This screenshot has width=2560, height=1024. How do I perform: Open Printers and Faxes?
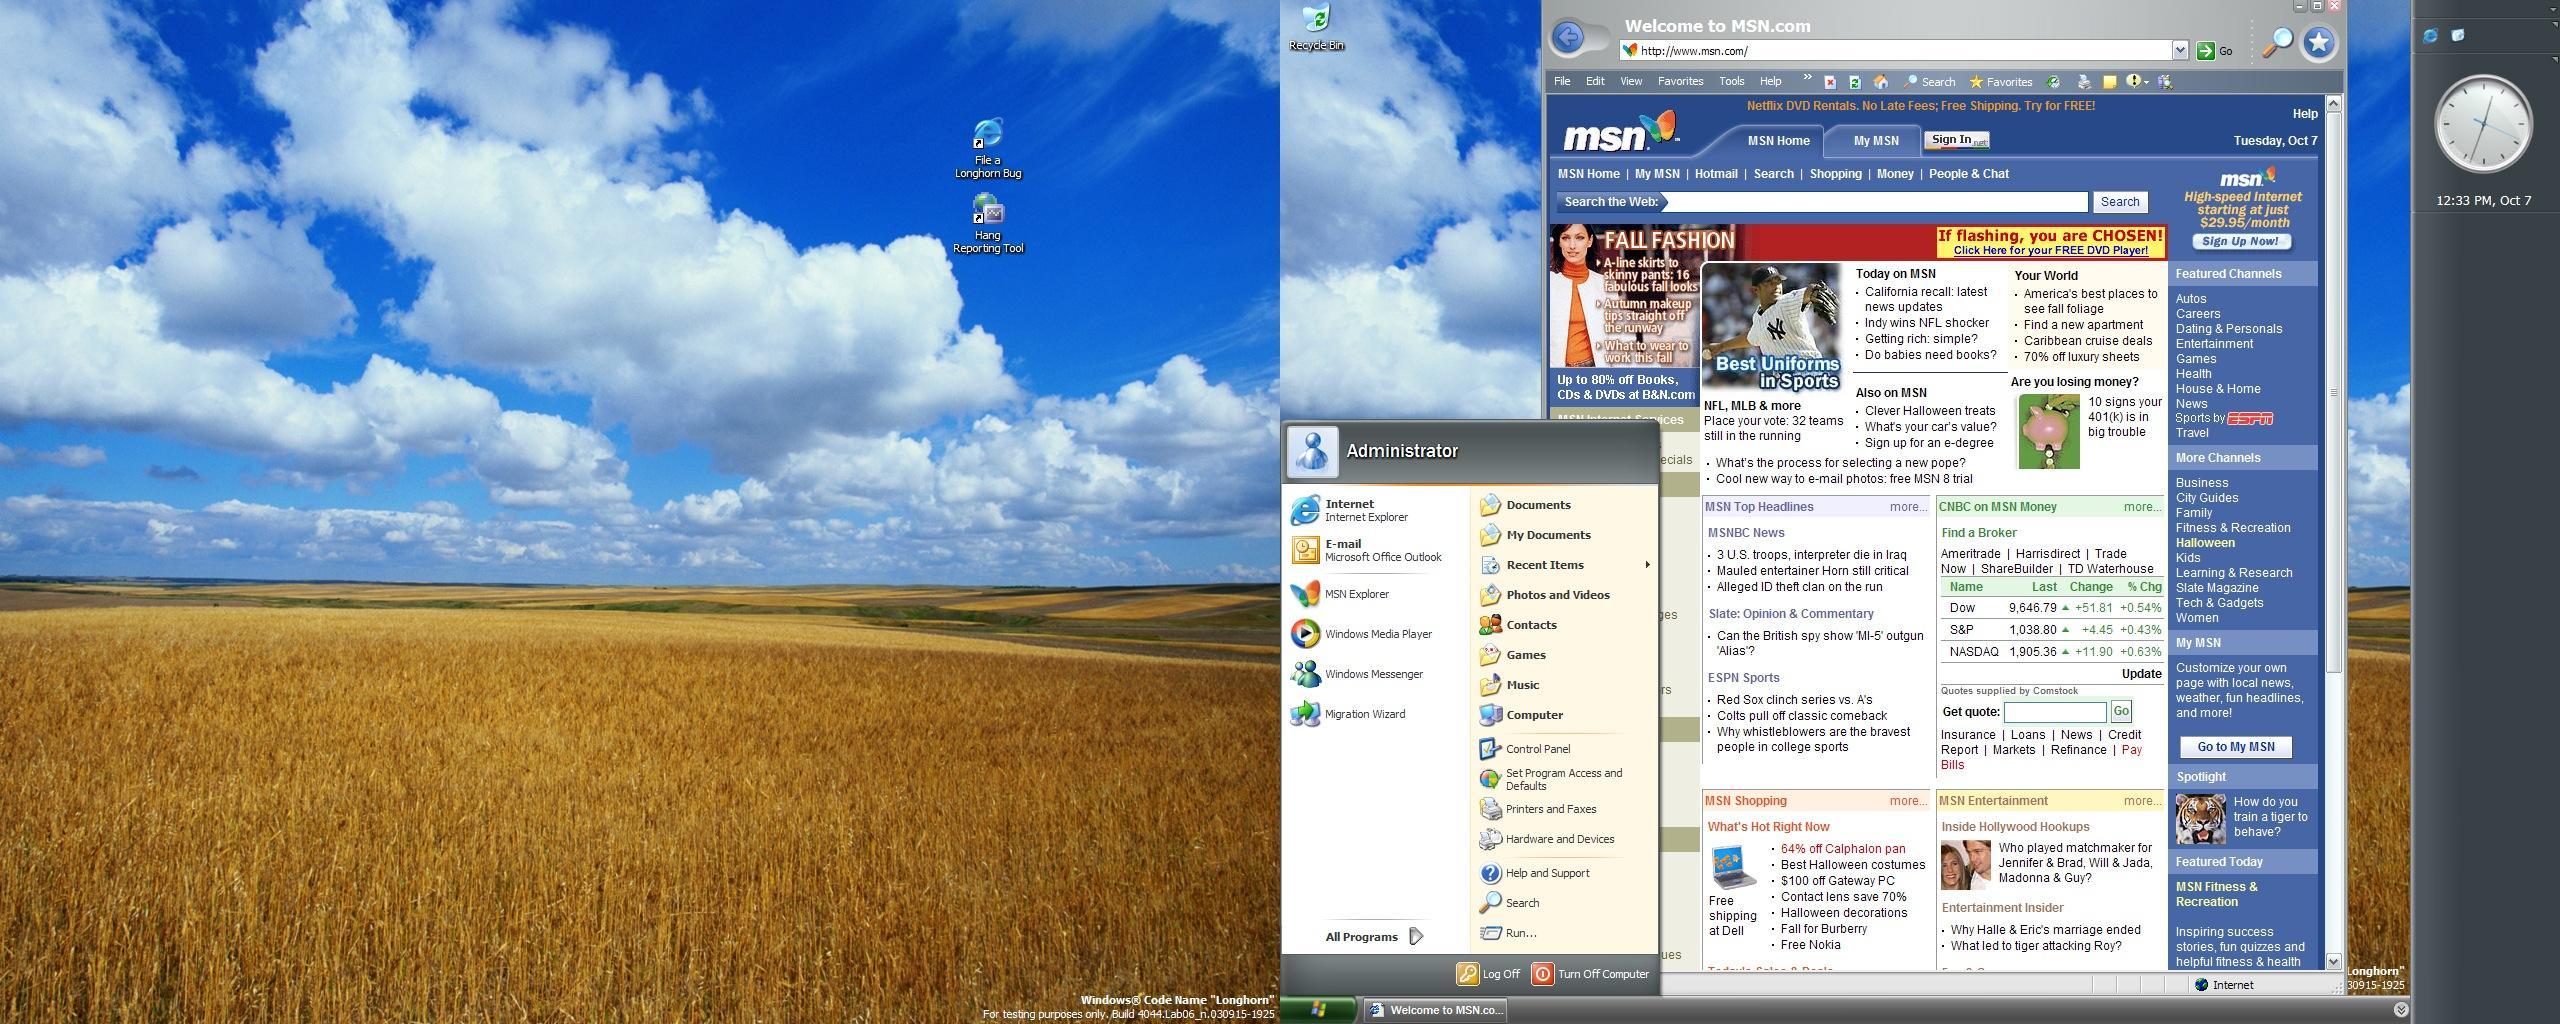click(x=1563, y=809)
